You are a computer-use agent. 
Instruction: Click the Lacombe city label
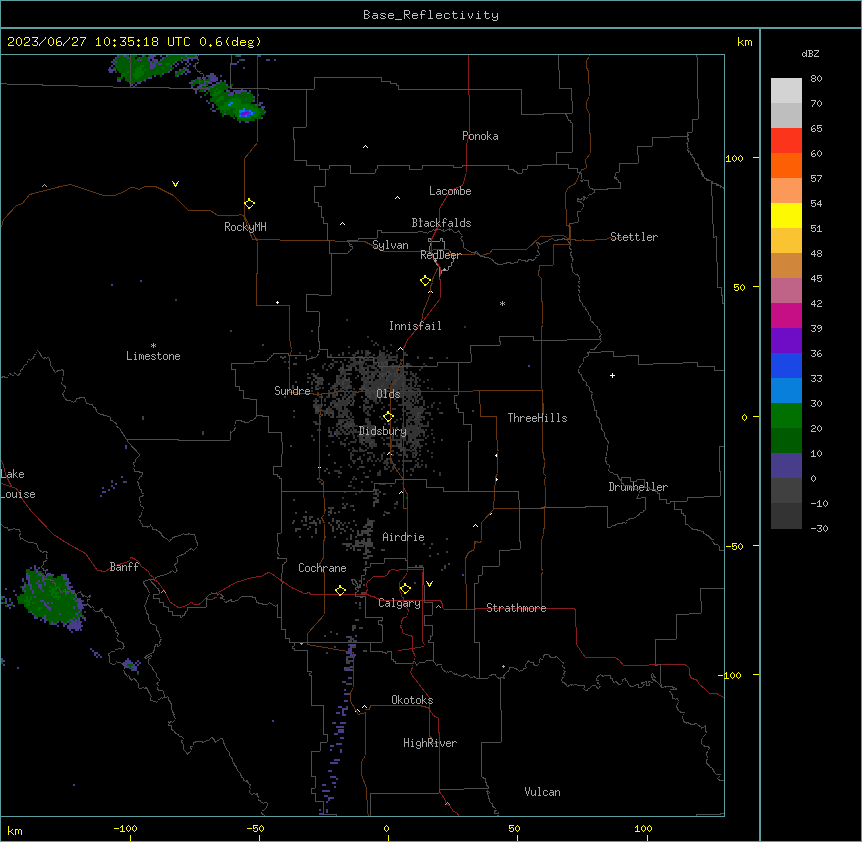pos(450,191)
